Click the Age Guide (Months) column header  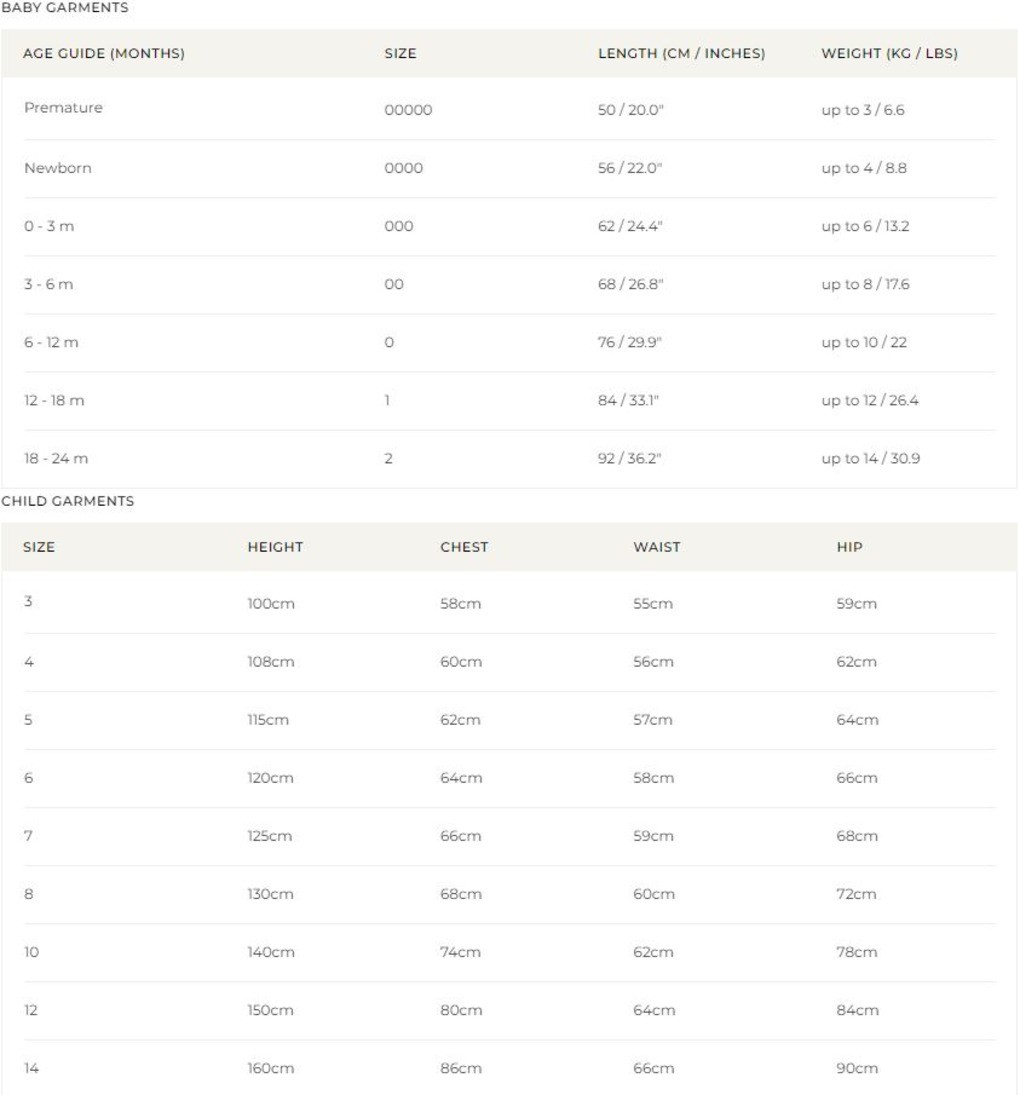(103, 54)
